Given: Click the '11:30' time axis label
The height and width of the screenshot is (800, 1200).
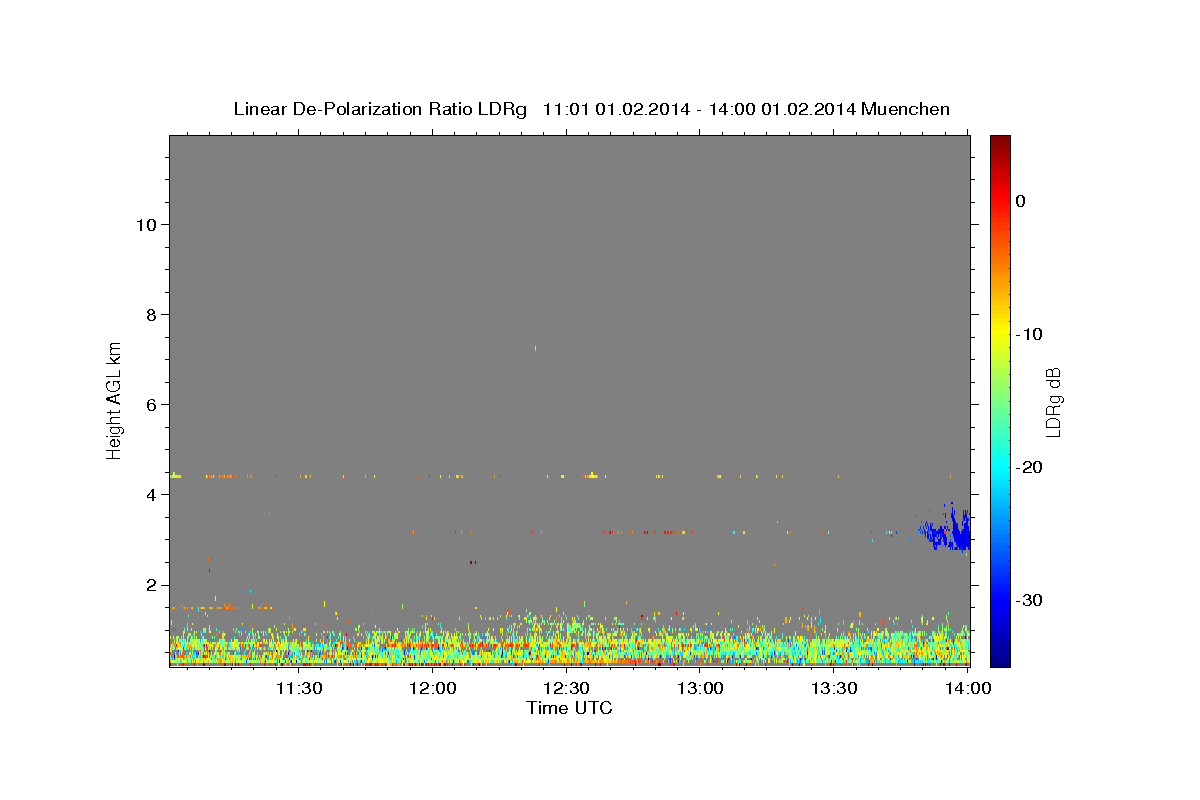Looking at the screenshot, I should point(299,687).
